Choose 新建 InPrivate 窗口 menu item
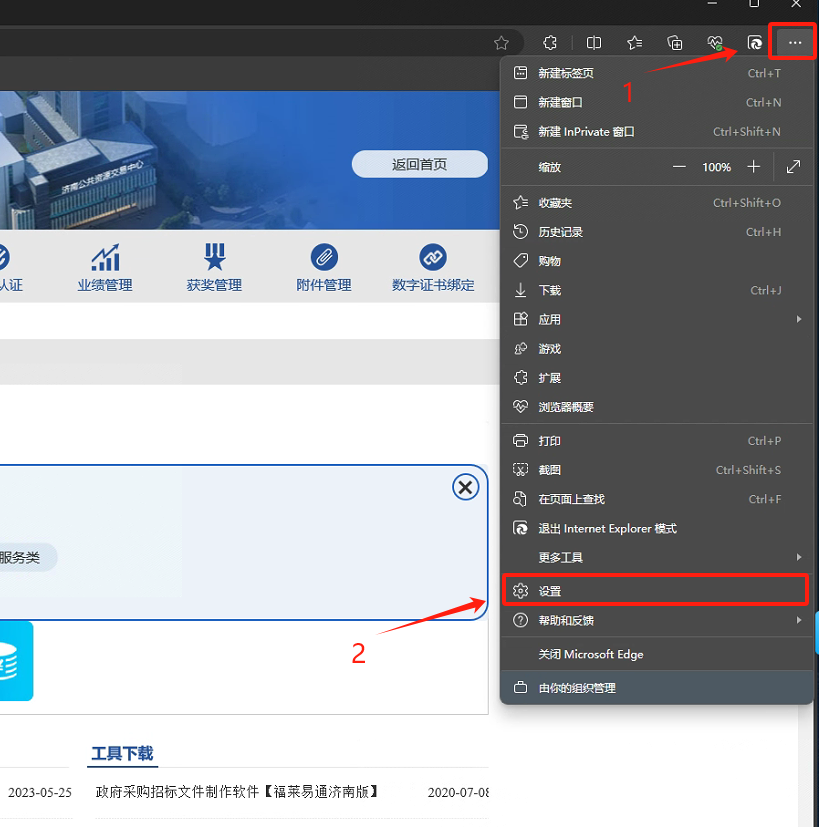 pos(586,132)
